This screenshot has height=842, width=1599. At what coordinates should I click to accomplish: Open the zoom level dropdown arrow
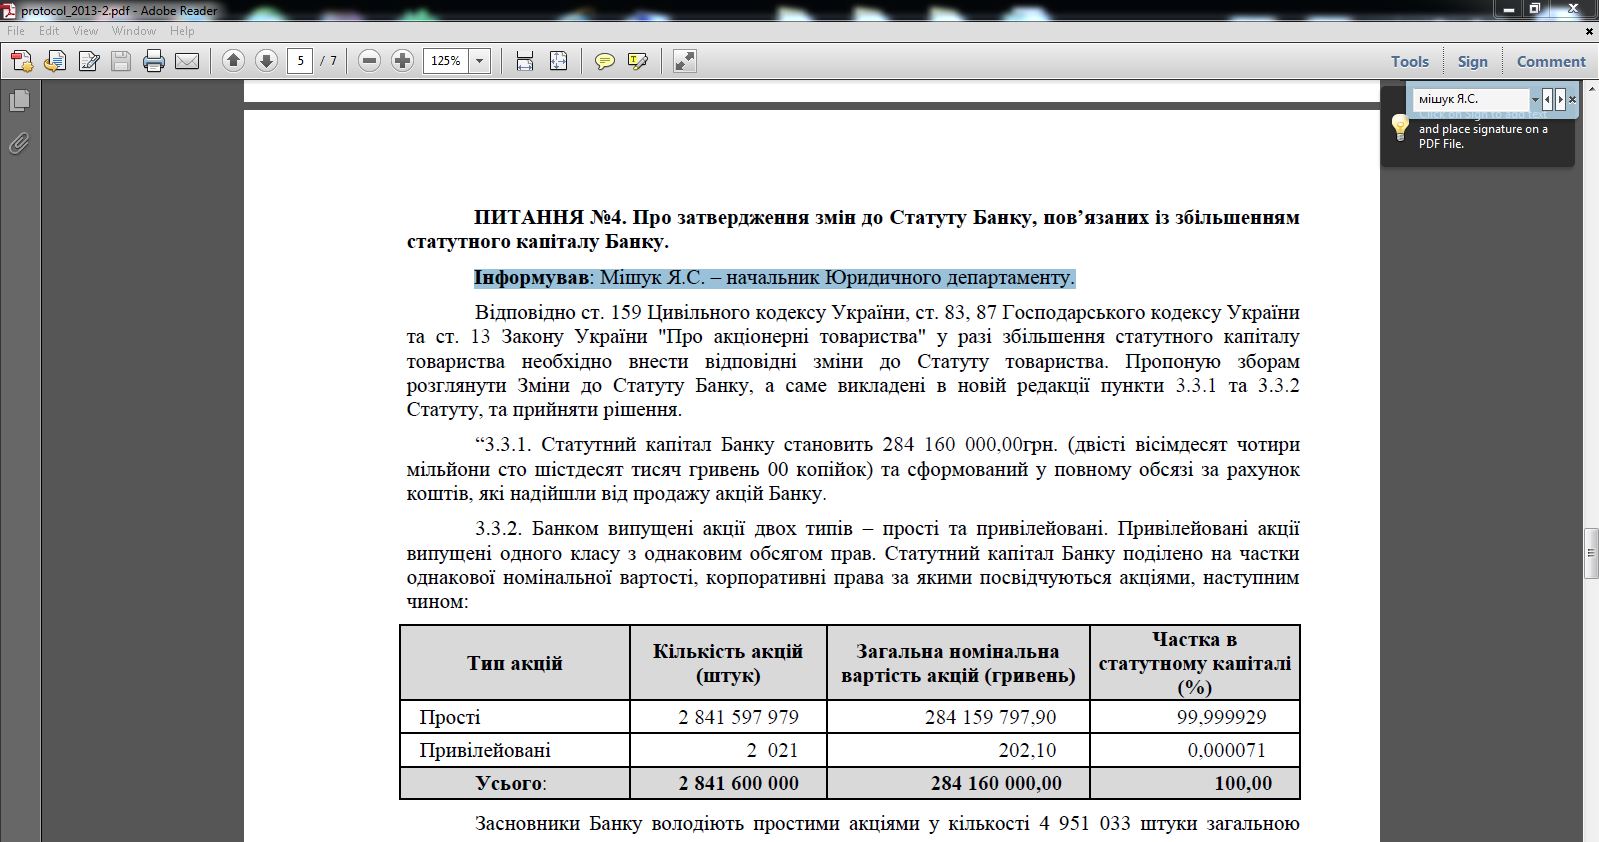(479, 61)
